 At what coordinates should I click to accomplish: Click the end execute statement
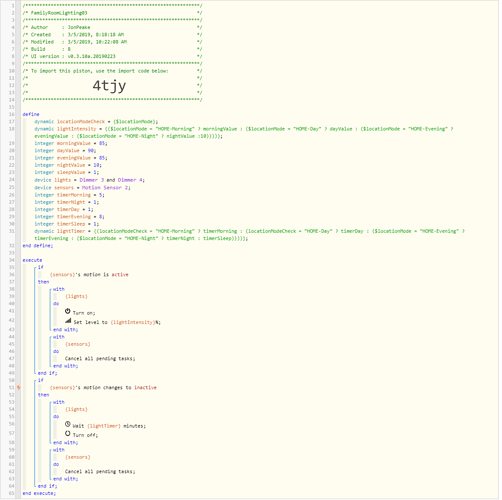pyautogui.click(x=39, y=494)
